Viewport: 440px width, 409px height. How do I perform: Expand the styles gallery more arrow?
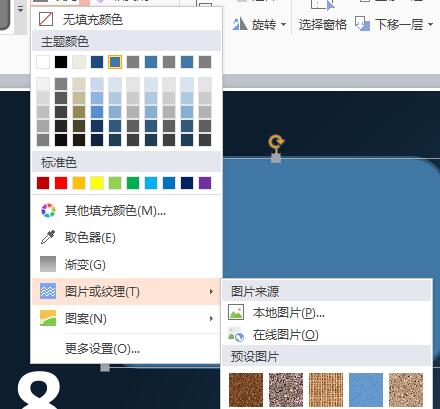point(21,10)
